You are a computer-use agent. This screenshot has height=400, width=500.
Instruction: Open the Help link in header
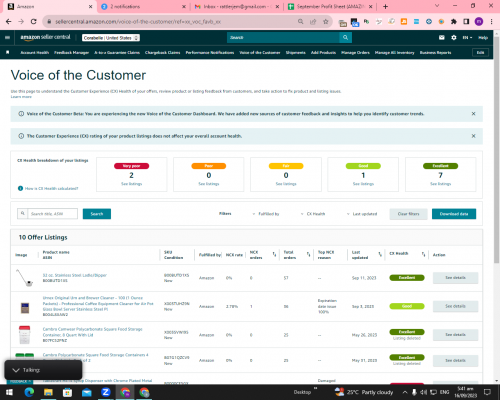click(x=483, y=38)
